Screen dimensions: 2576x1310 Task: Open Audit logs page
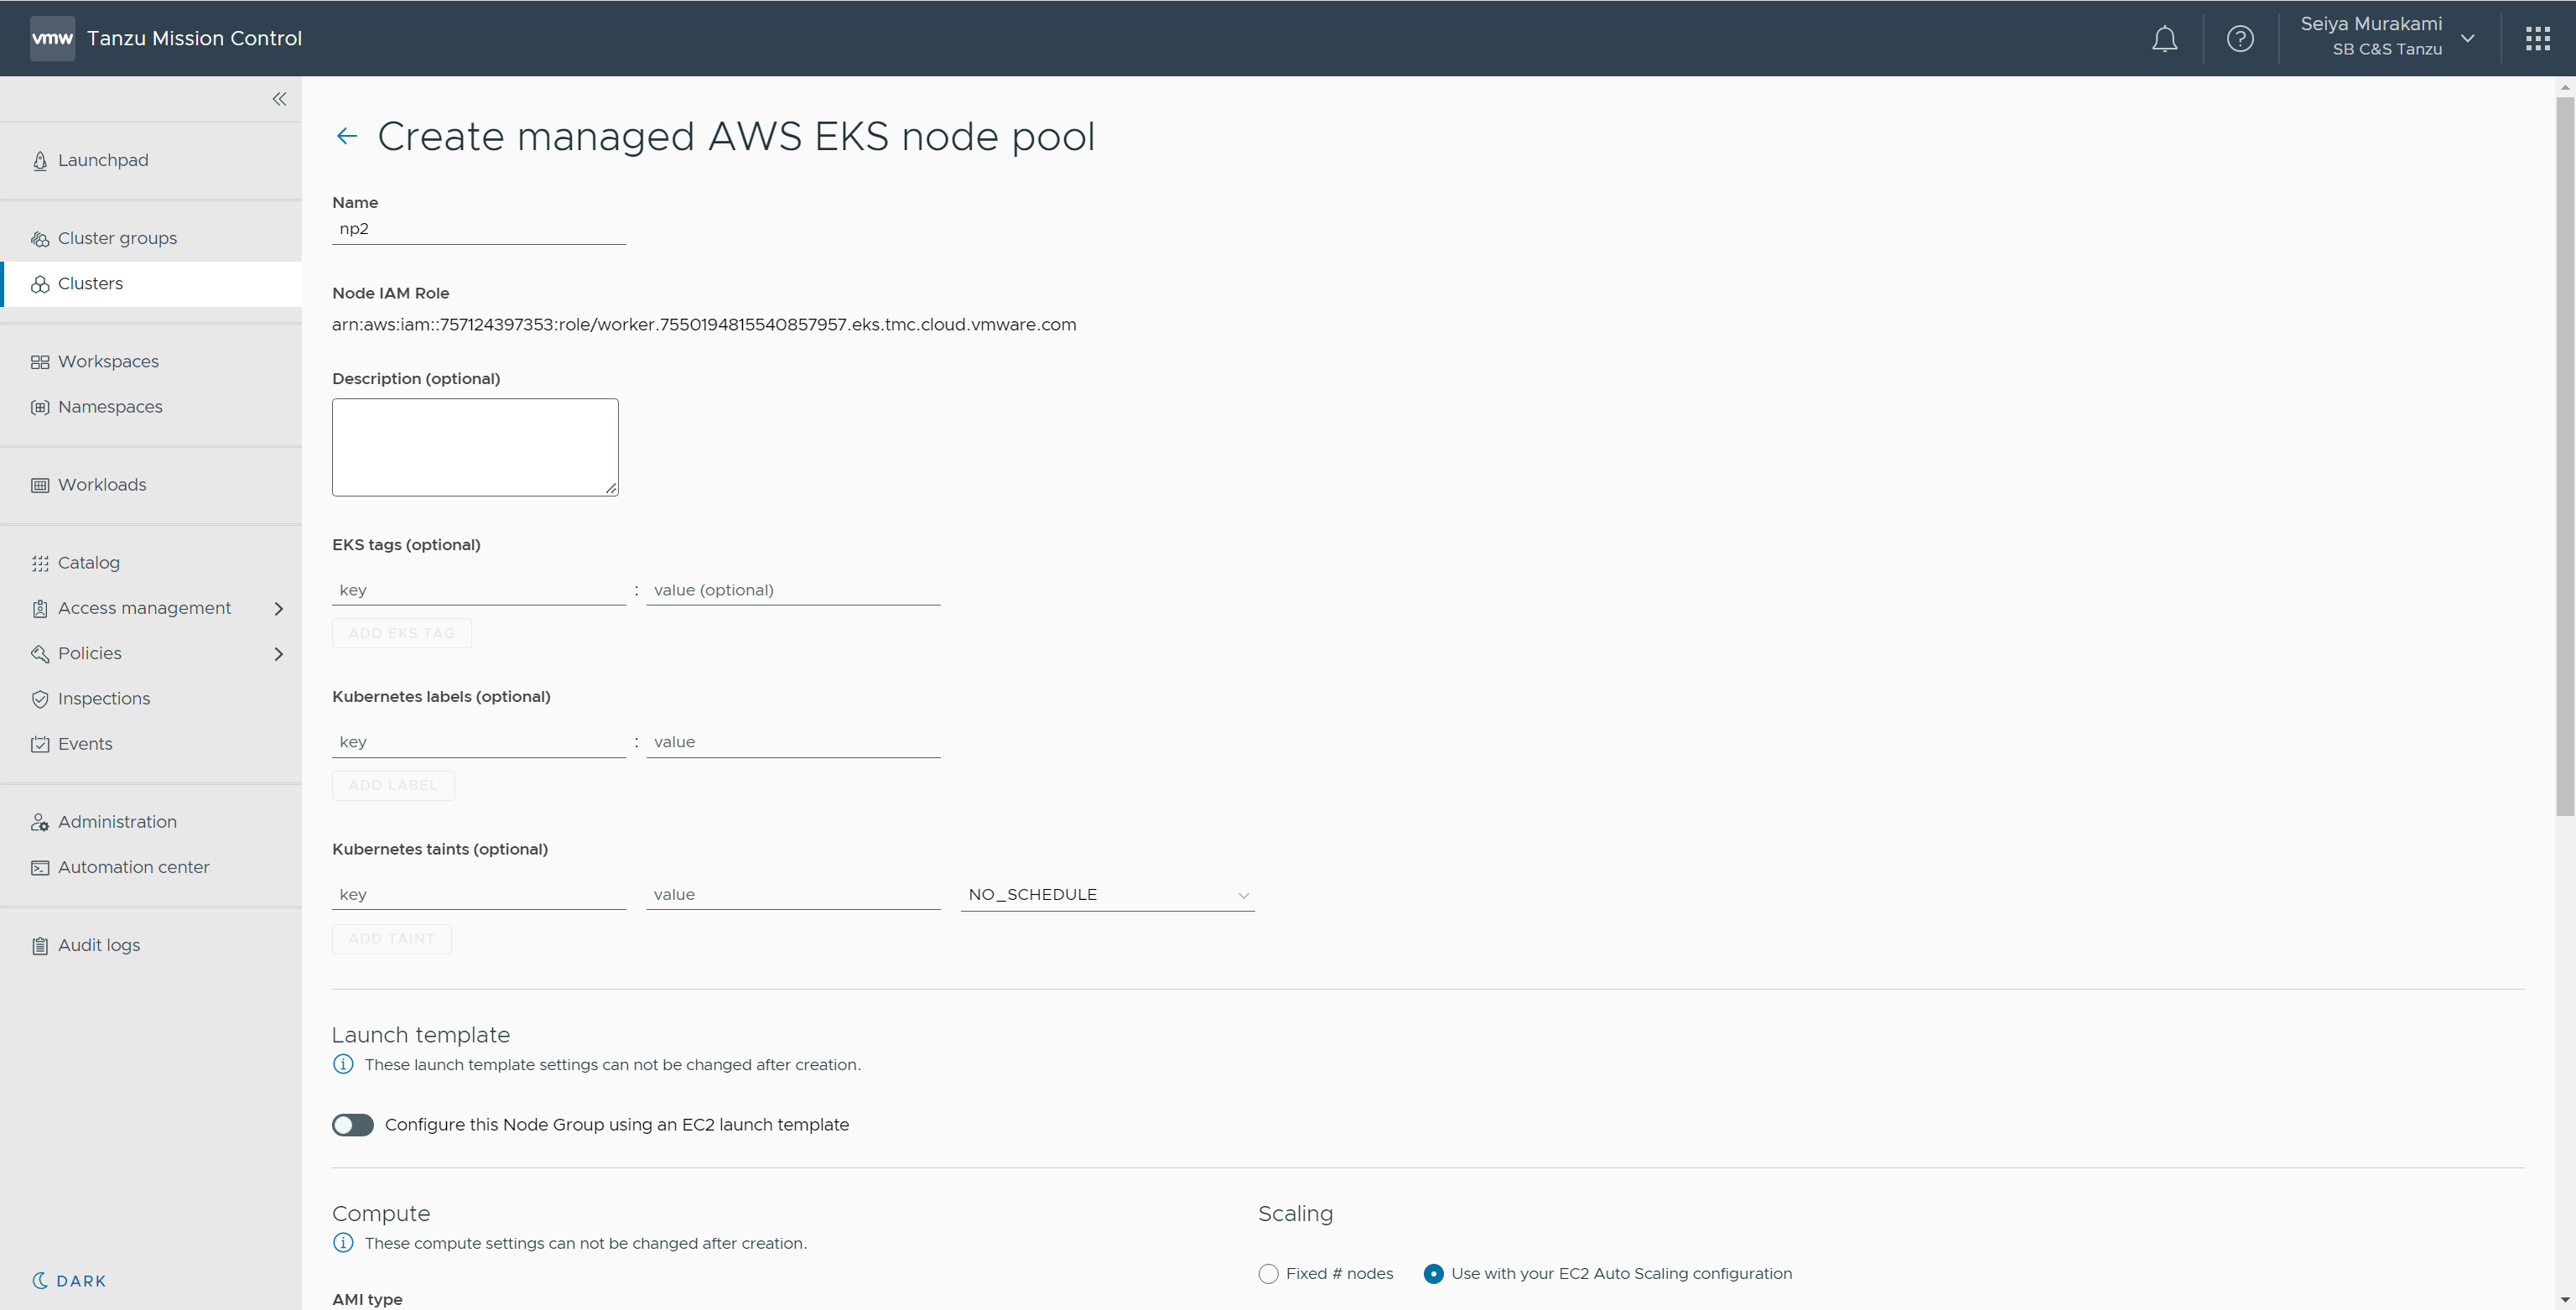point(99,945)
